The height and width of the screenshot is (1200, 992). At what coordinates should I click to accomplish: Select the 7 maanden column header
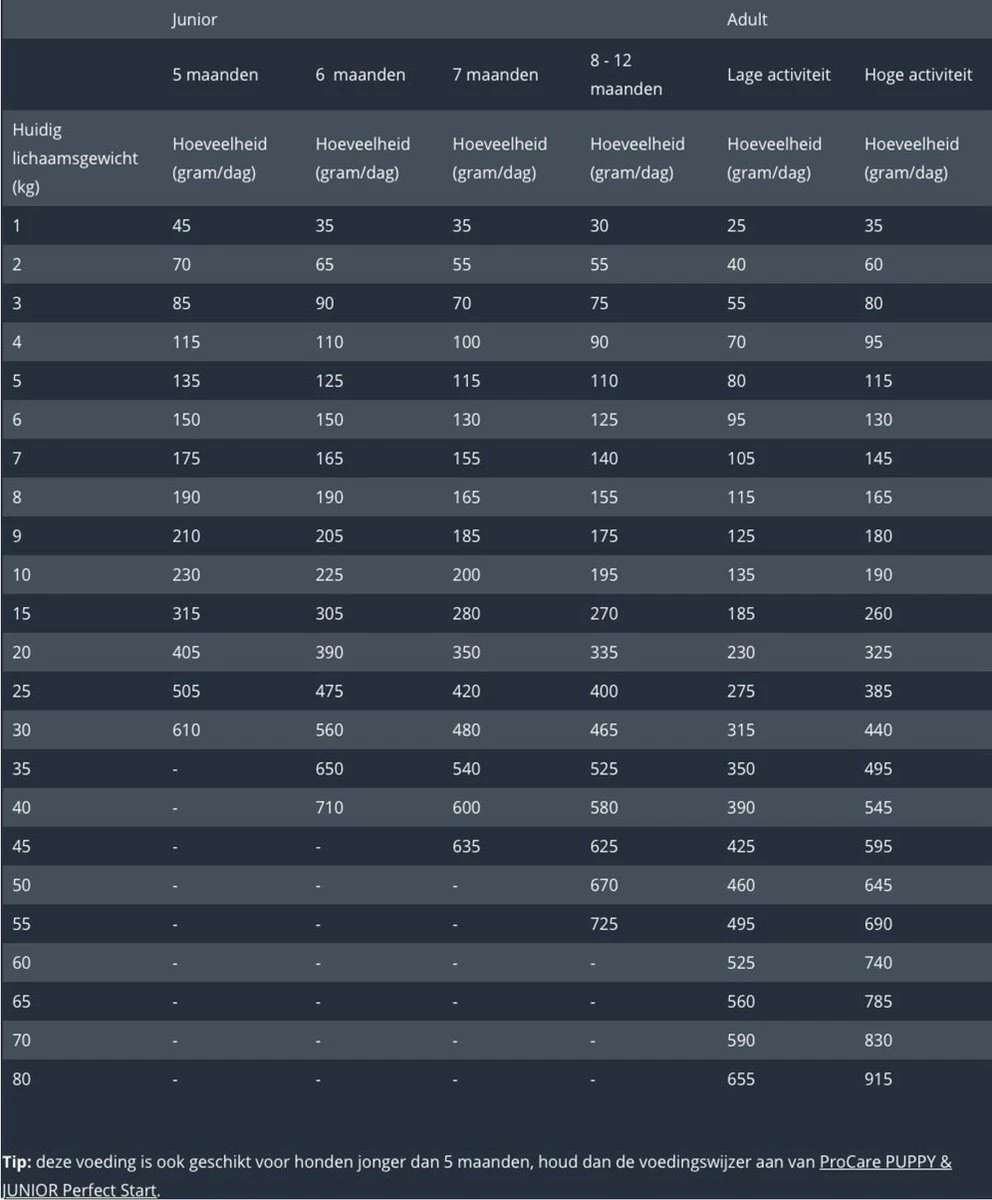pyautogui.click(x=495, y=75)
